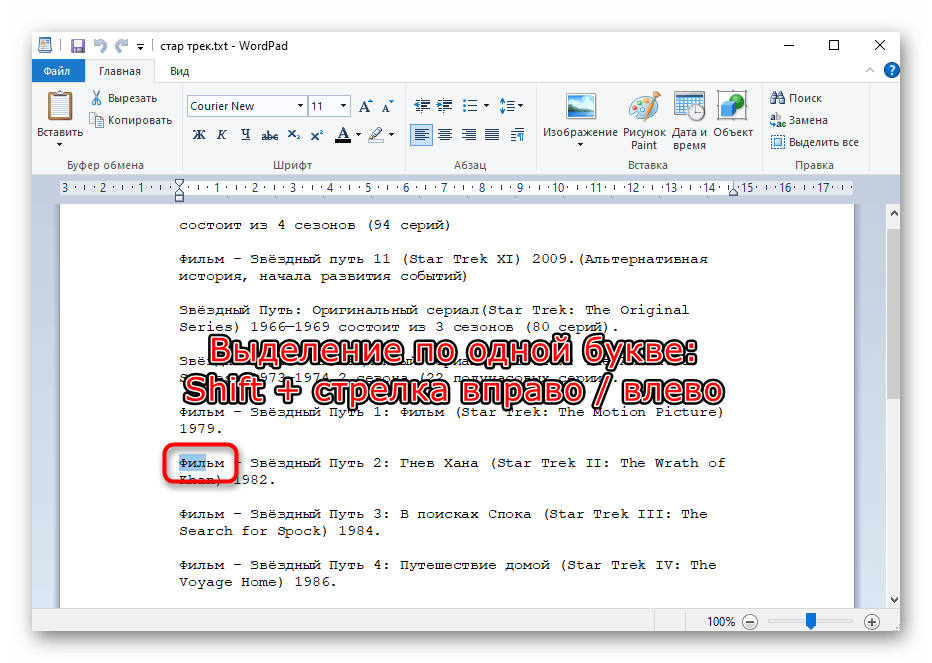Apply subscript formatting
Viewport: 932px width, 663px height.
[293, 135]
